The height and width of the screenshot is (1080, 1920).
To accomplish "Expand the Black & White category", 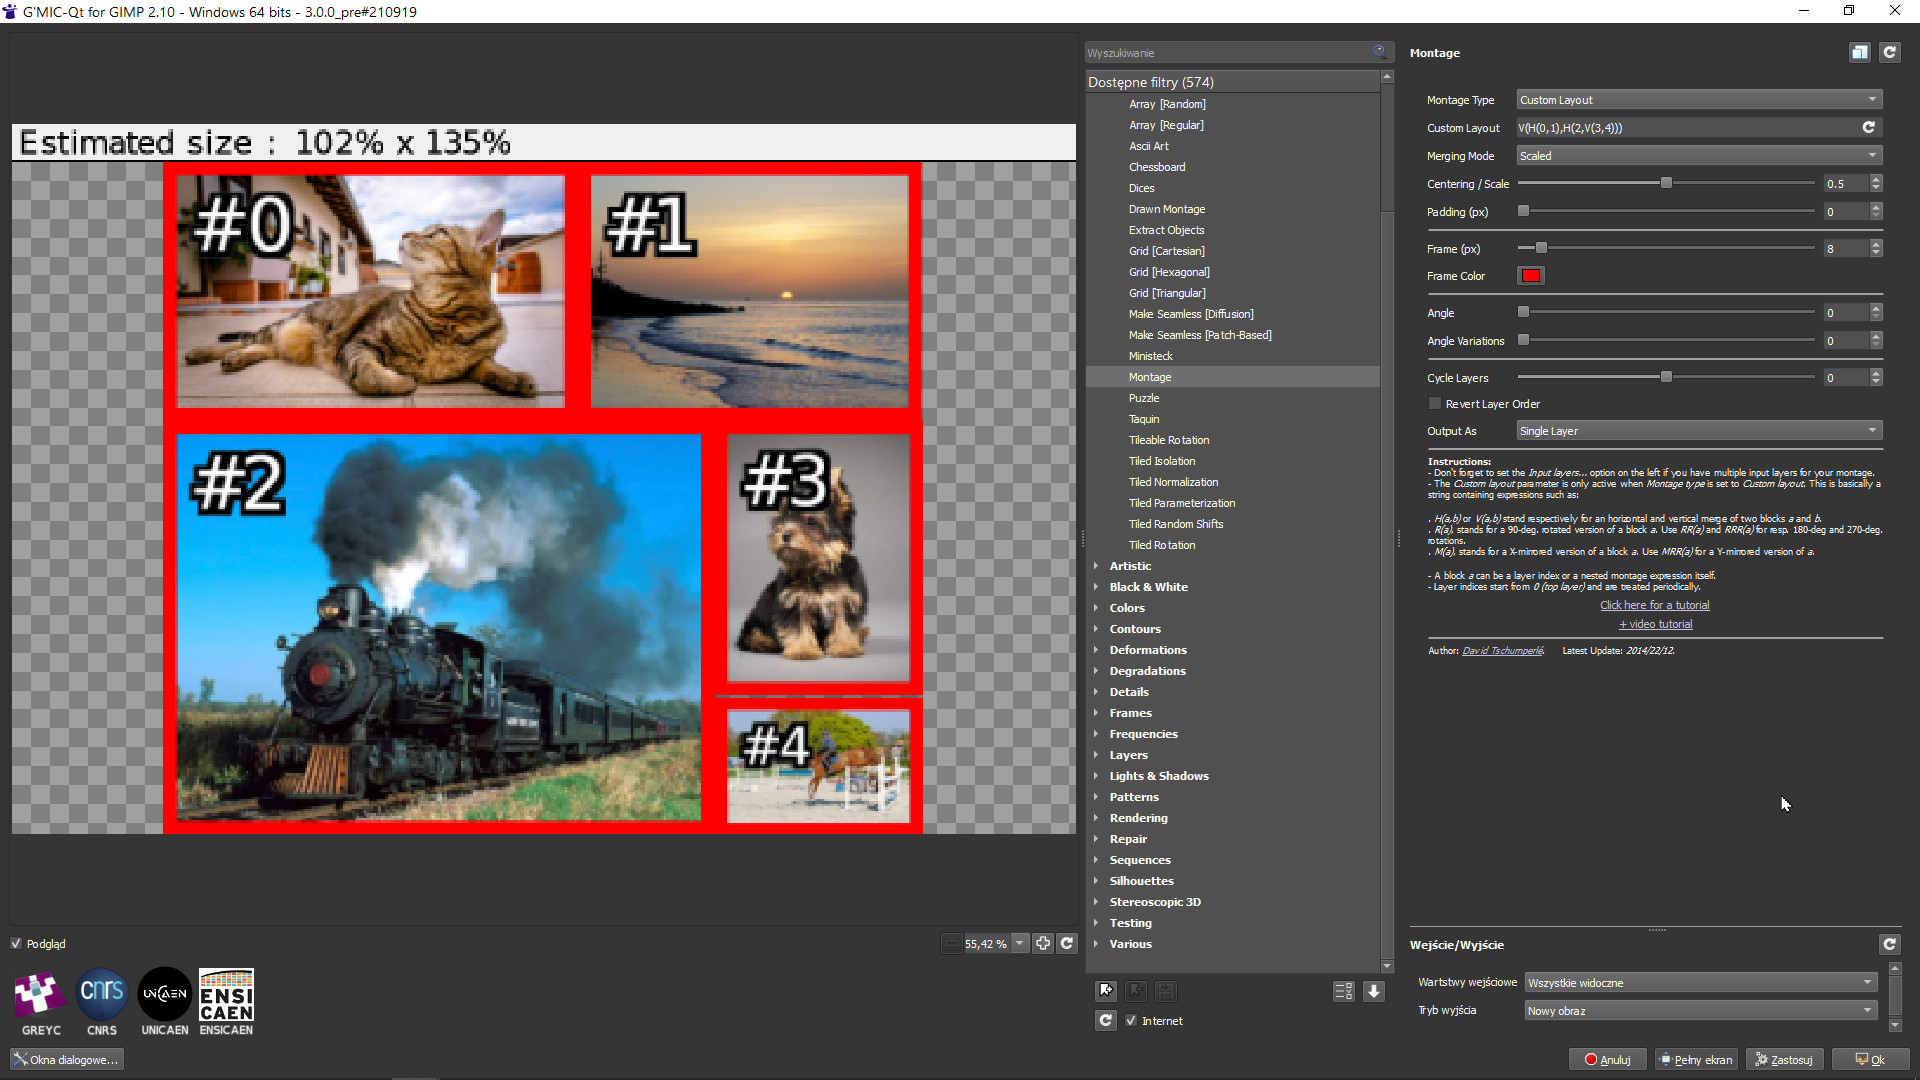I will tap(1096, 587).
